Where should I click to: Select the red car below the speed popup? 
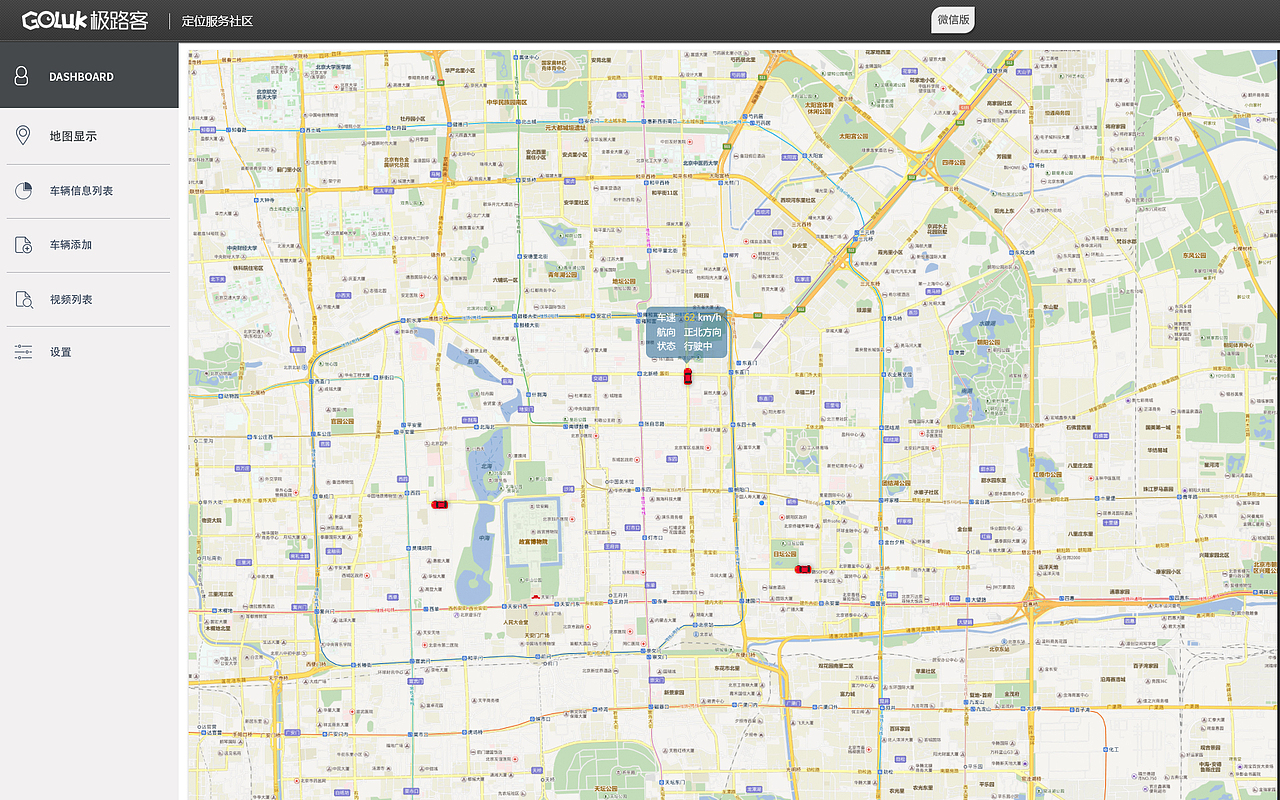click(687, 376)
